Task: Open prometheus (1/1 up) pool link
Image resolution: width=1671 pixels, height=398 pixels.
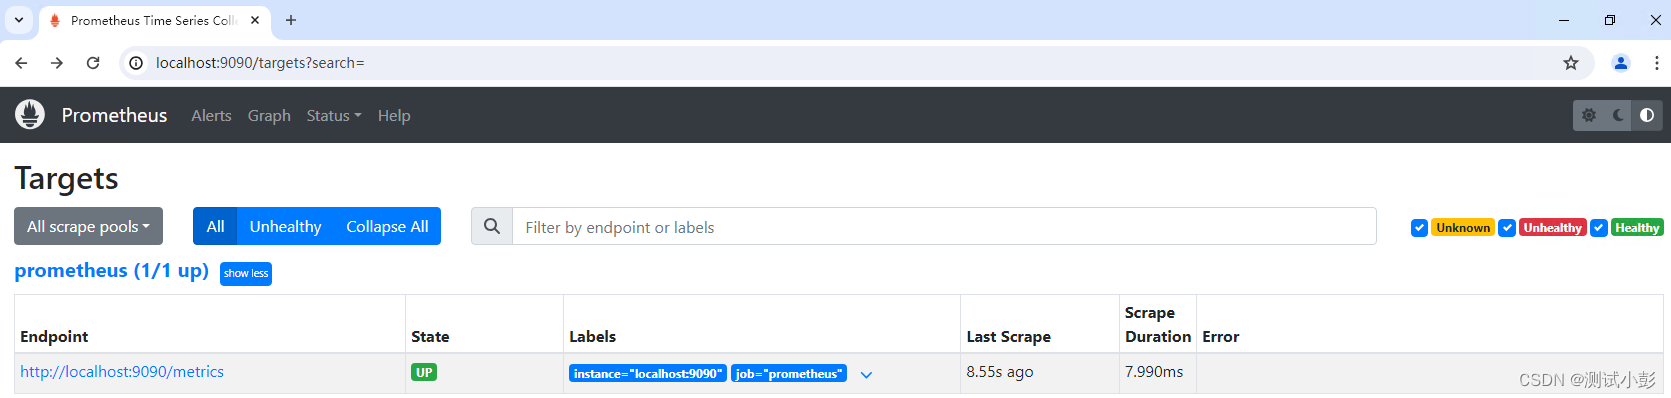Action: (111, 271)
